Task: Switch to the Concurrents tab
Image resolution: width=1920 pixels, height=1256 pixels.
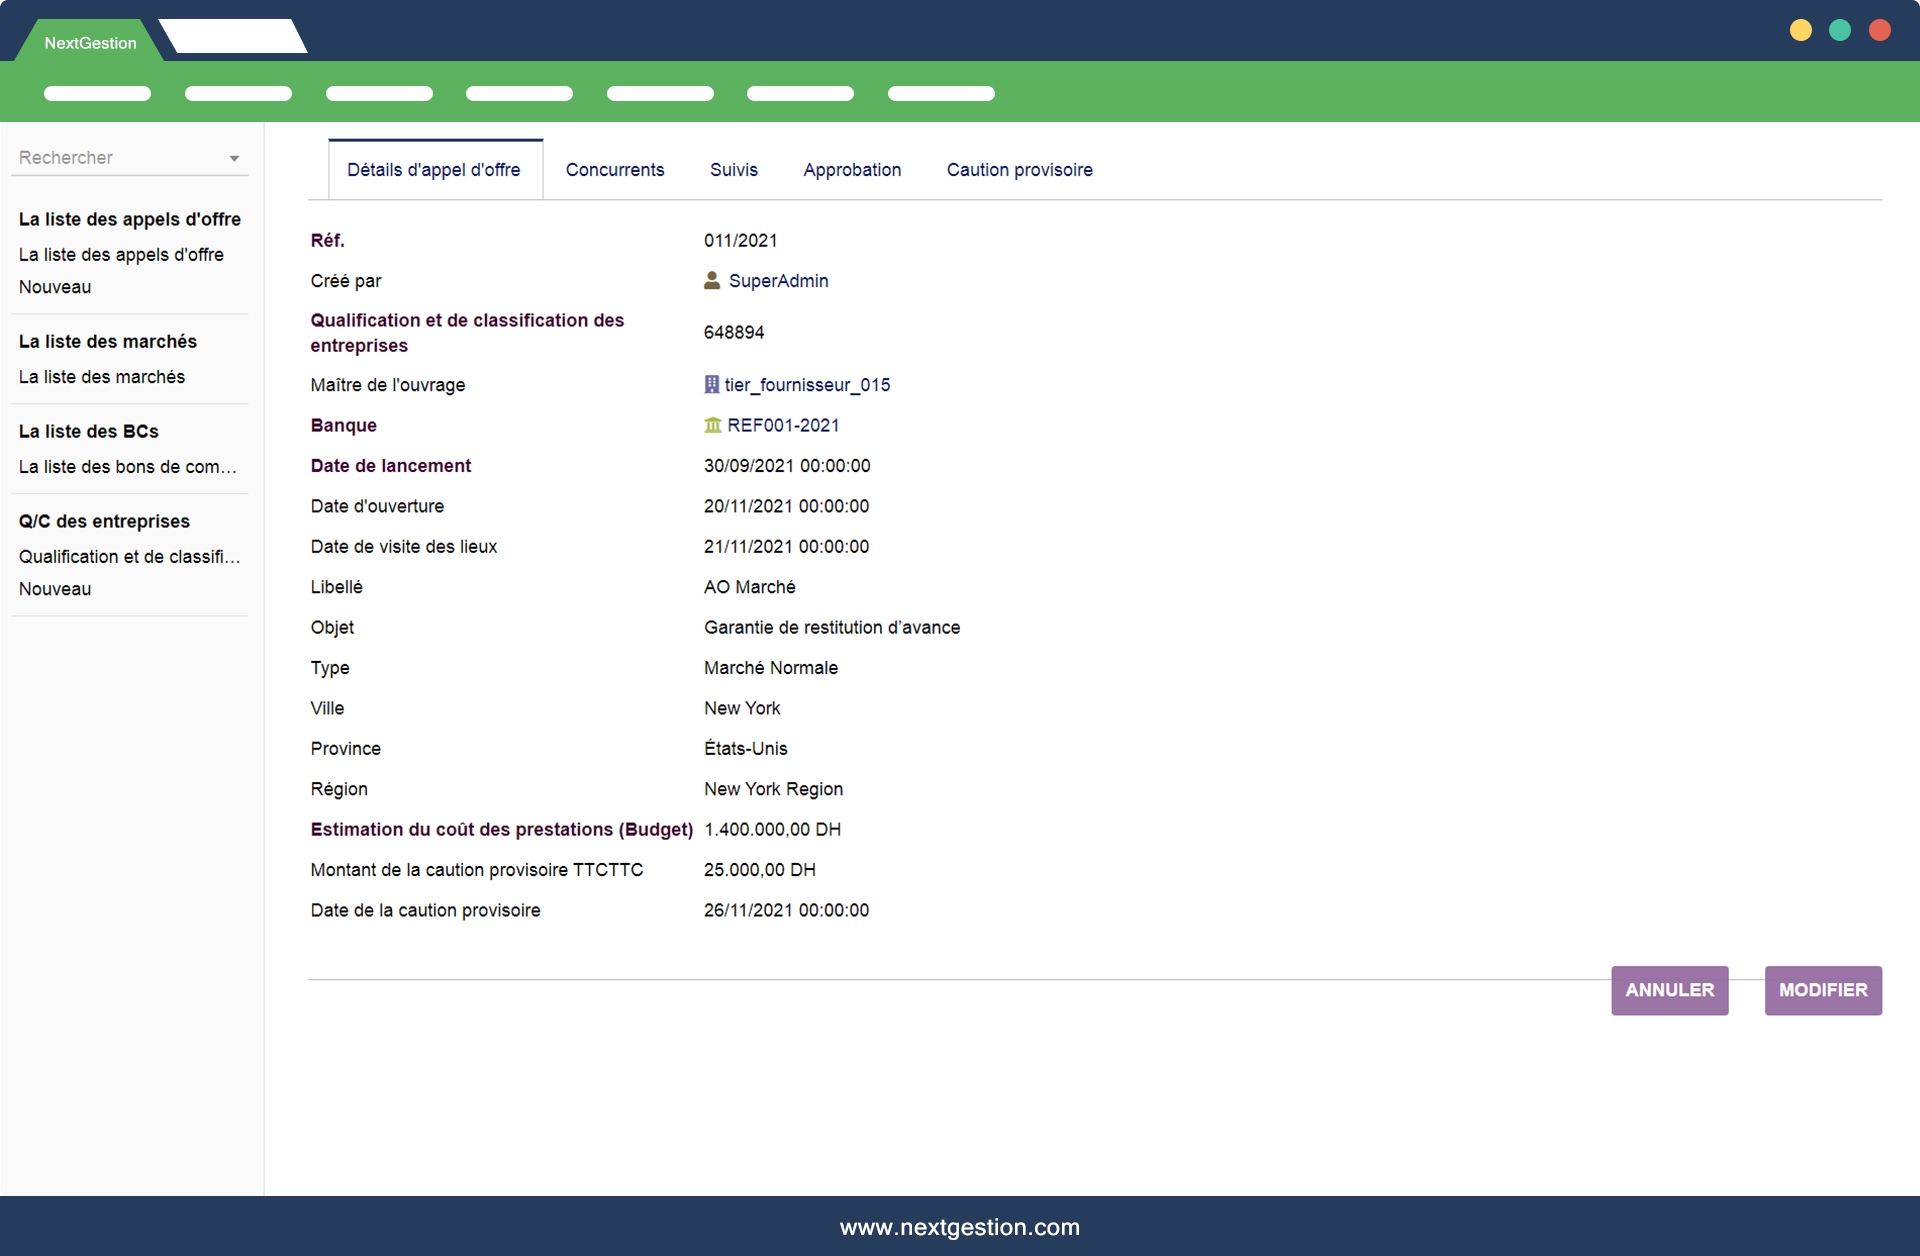Action: (614, 170)
